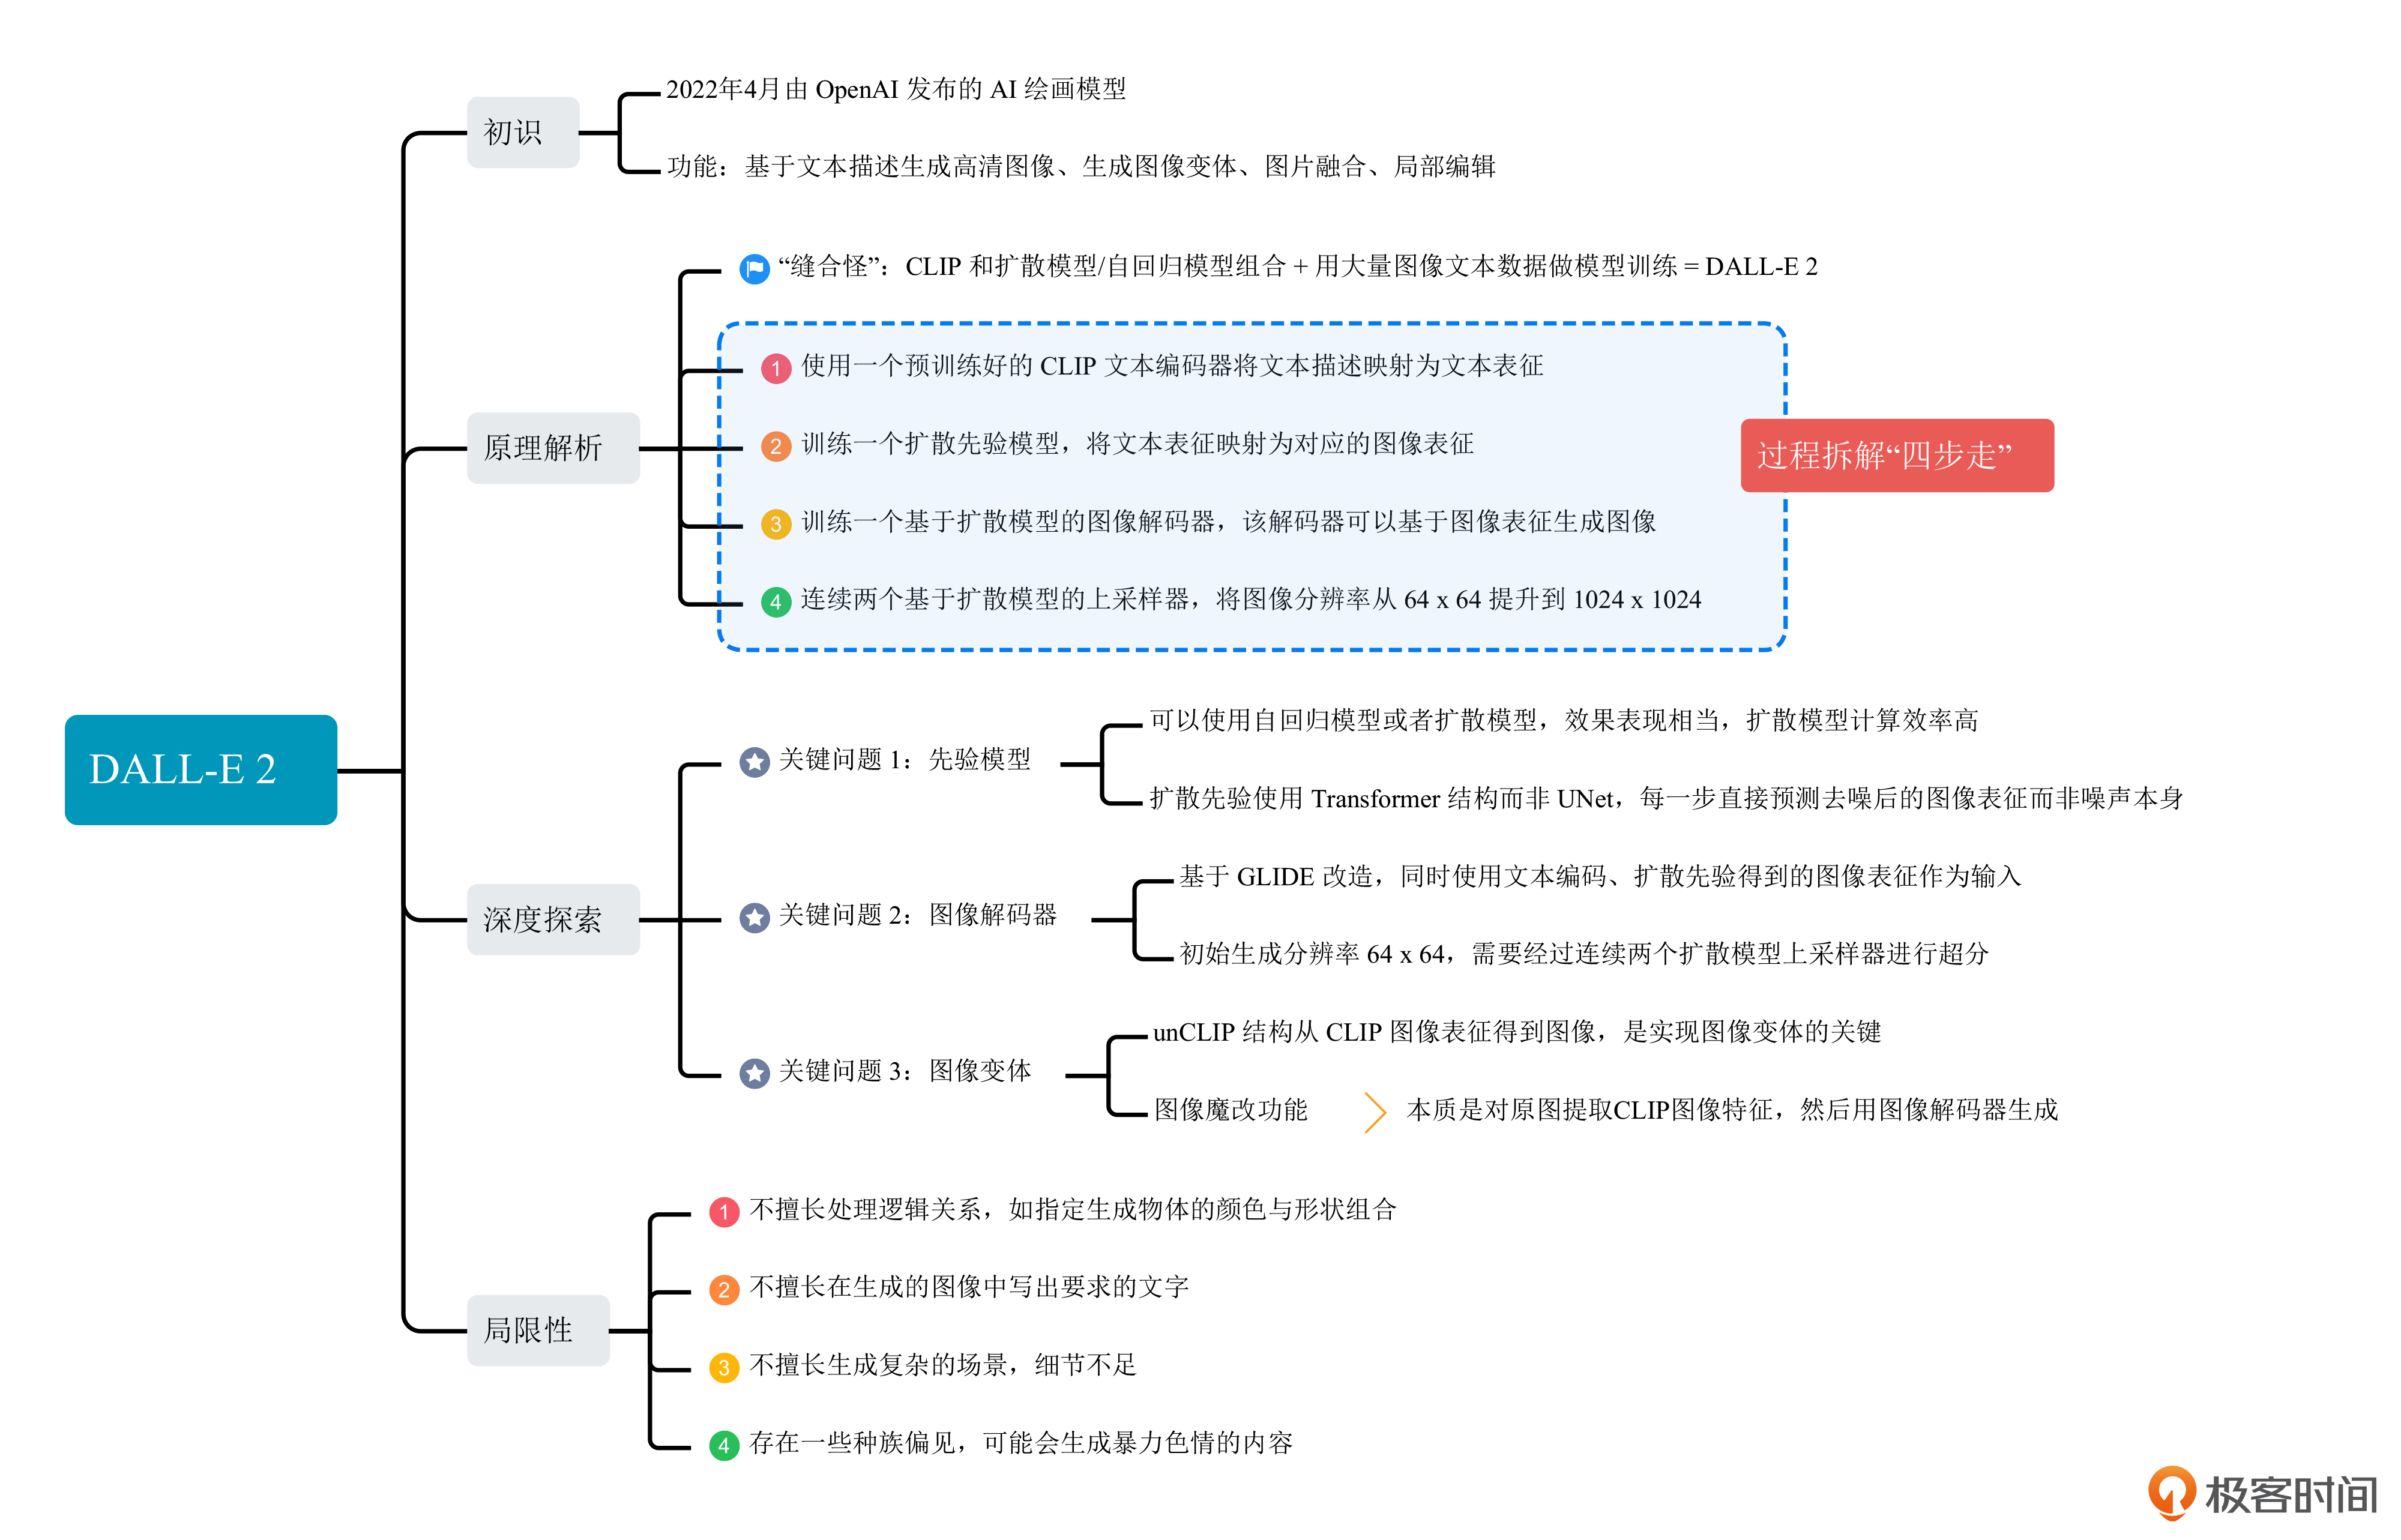Select the DALL-E 2 root node
The width and height of the screenshot is (2401, 1540).
point(201,769)
